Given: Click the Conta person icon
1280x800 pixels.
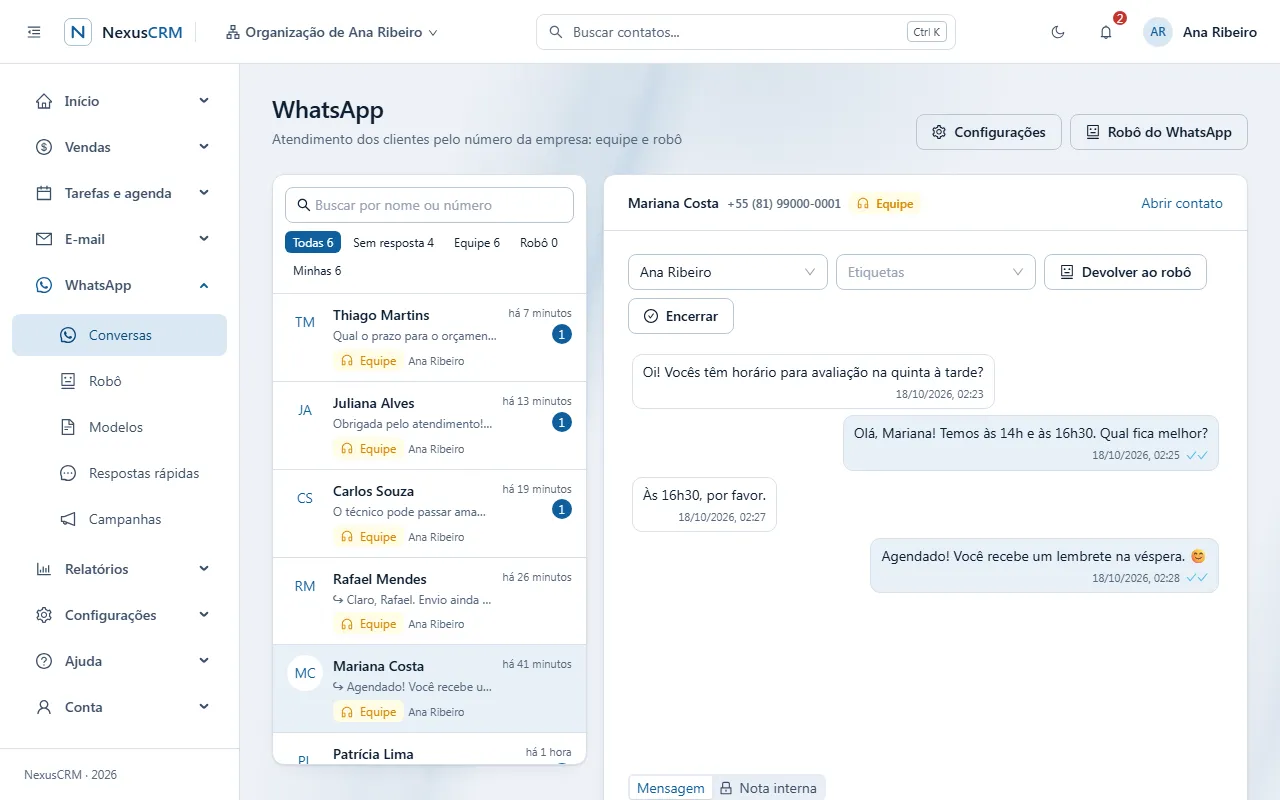Looking at the screenshot, I should point(44,707).
